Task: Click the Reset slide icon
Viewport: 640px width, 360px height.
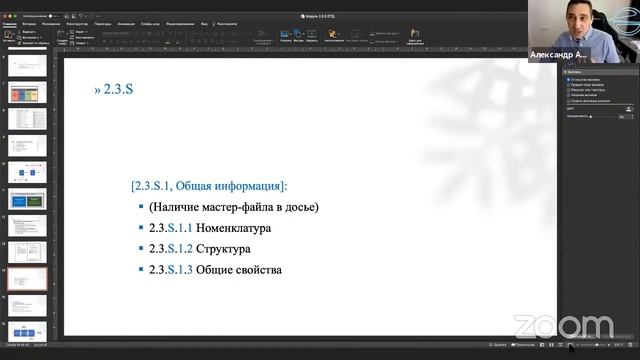Action: [x=72, y=37]
